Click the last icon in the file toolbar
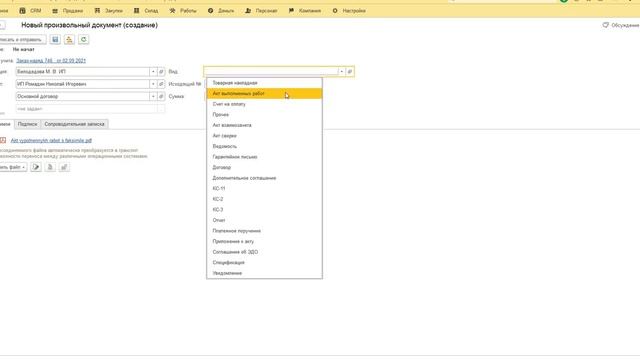 (x=64, y=167)
